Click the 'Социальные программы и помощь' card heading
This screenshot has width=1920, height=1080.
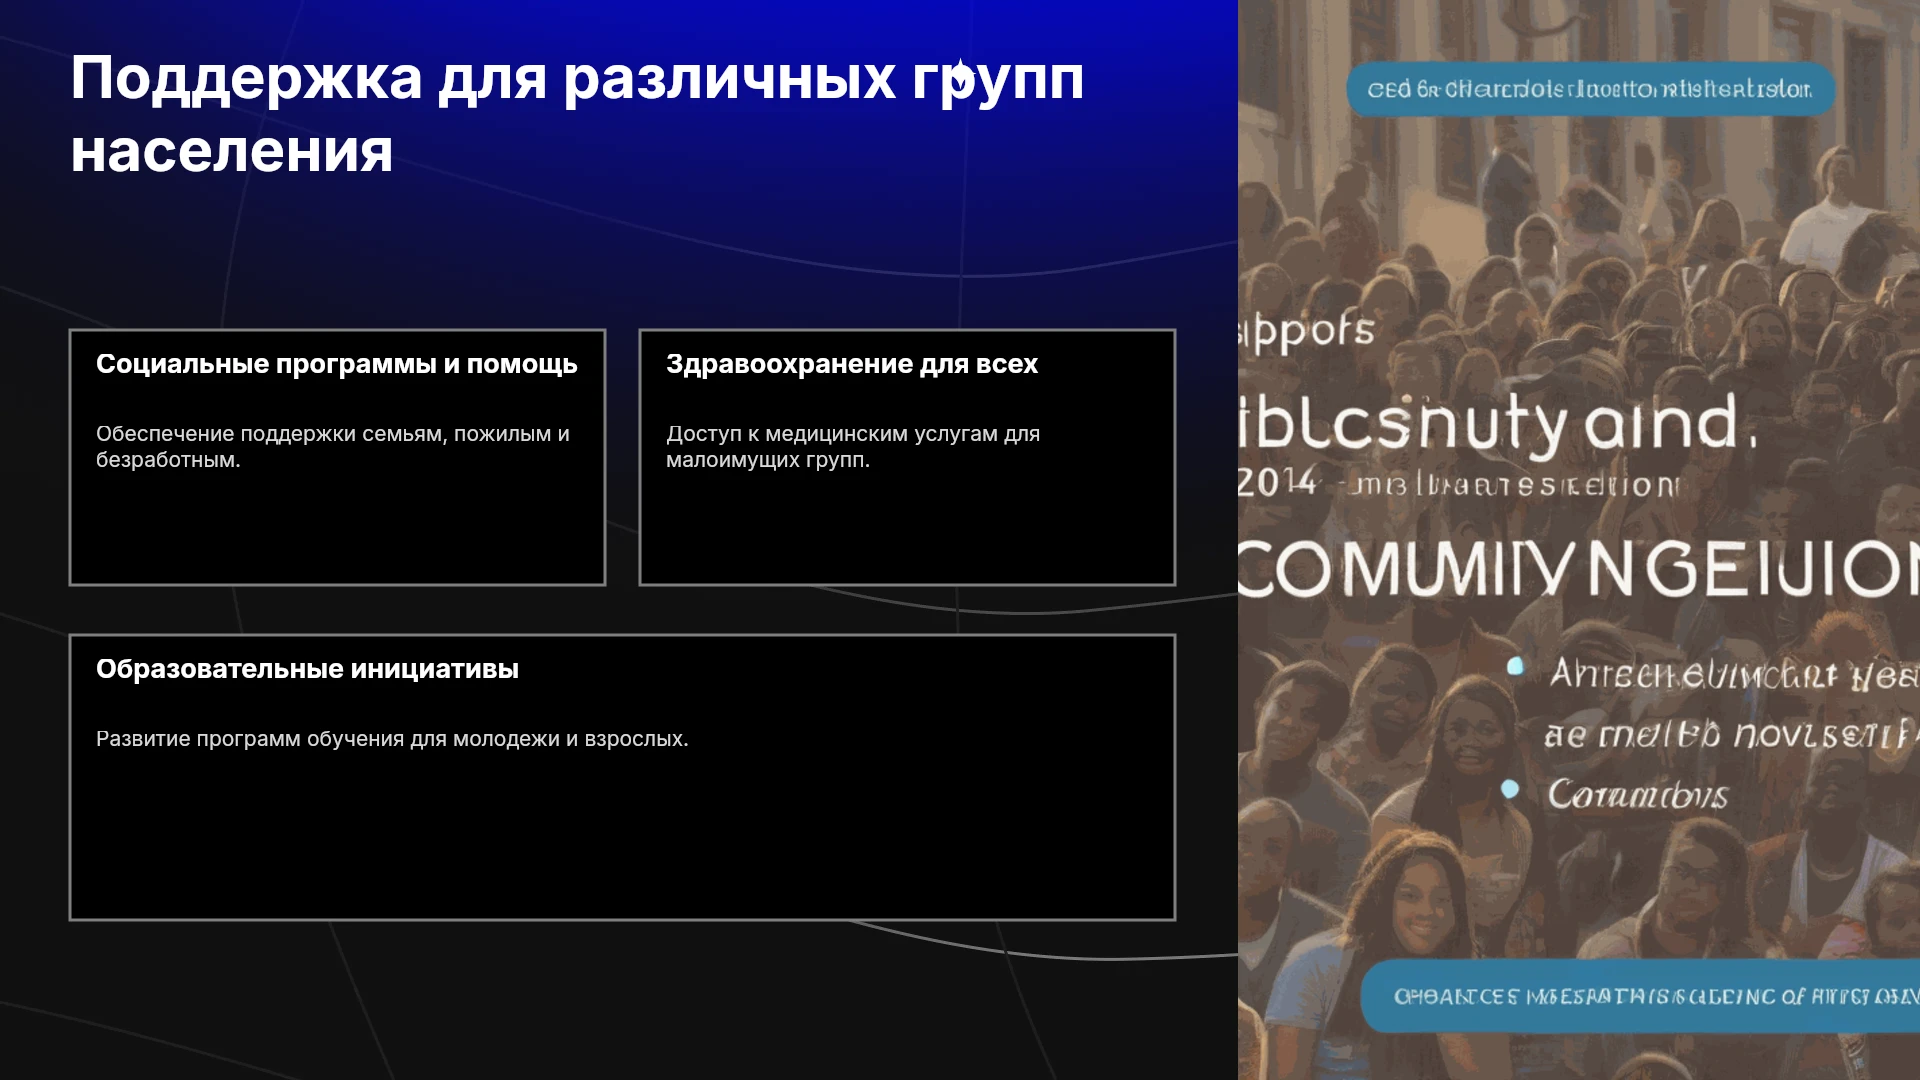337,364
